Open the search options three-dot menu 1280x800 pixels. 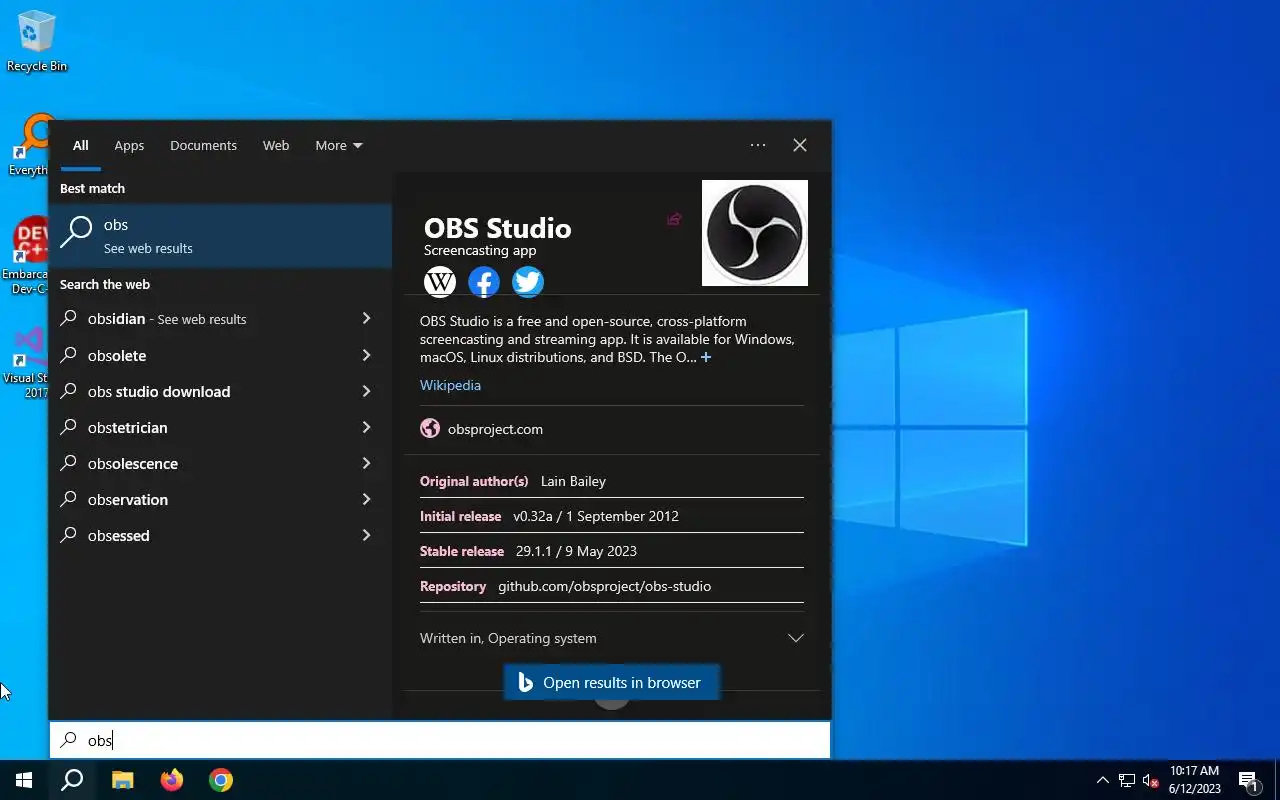[758, 145]
